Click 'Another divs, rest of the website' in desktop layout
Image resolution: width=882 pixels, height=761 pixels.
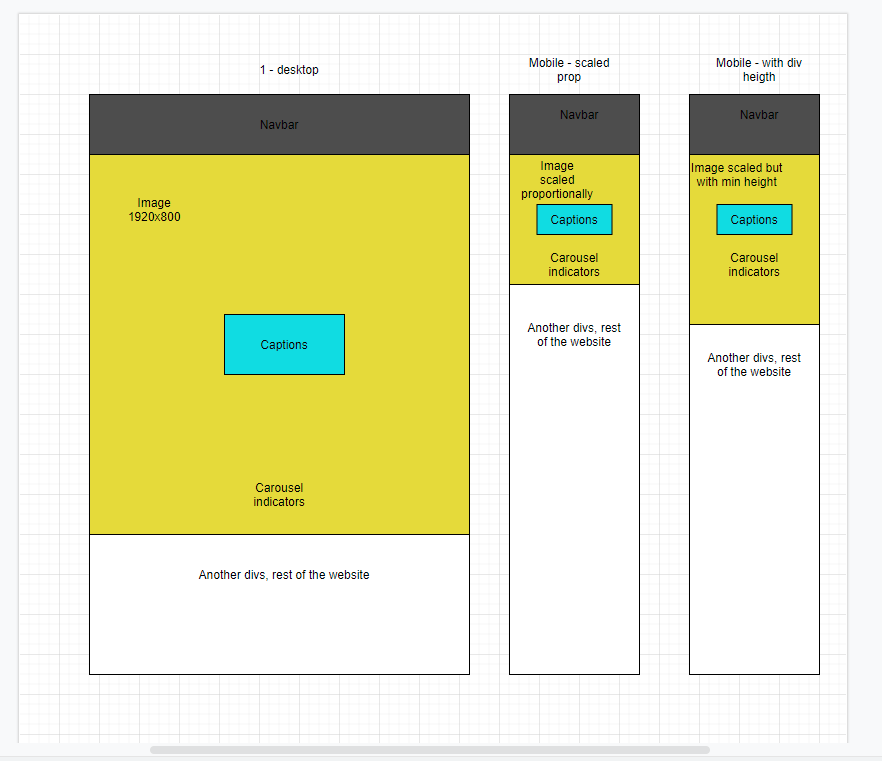coord(284,575)
